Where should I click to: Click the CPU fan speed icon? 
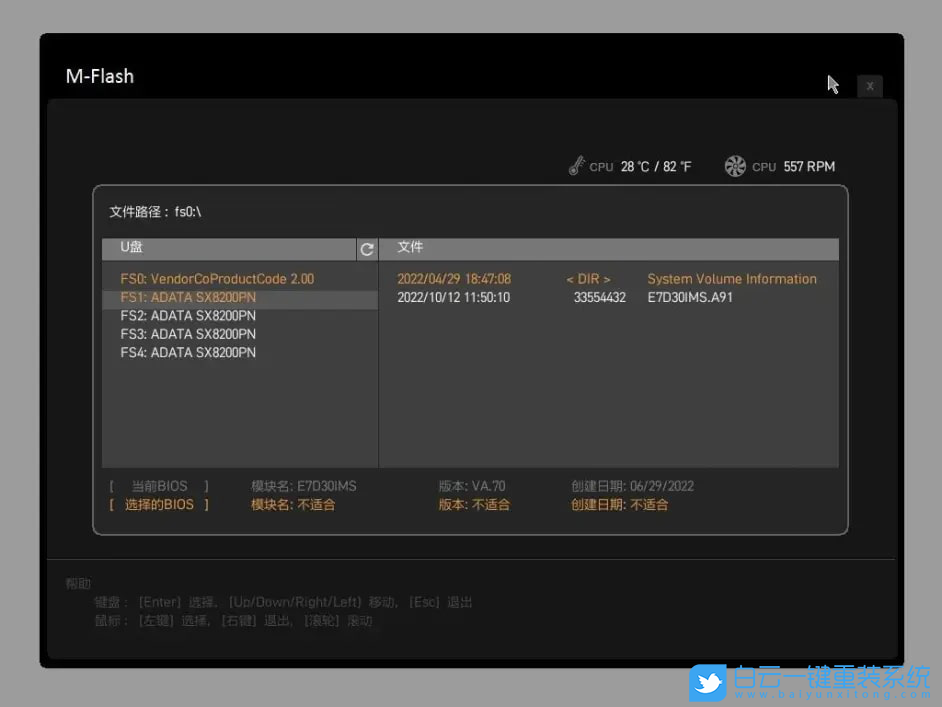pyautogui.click(x=736, y=166)
